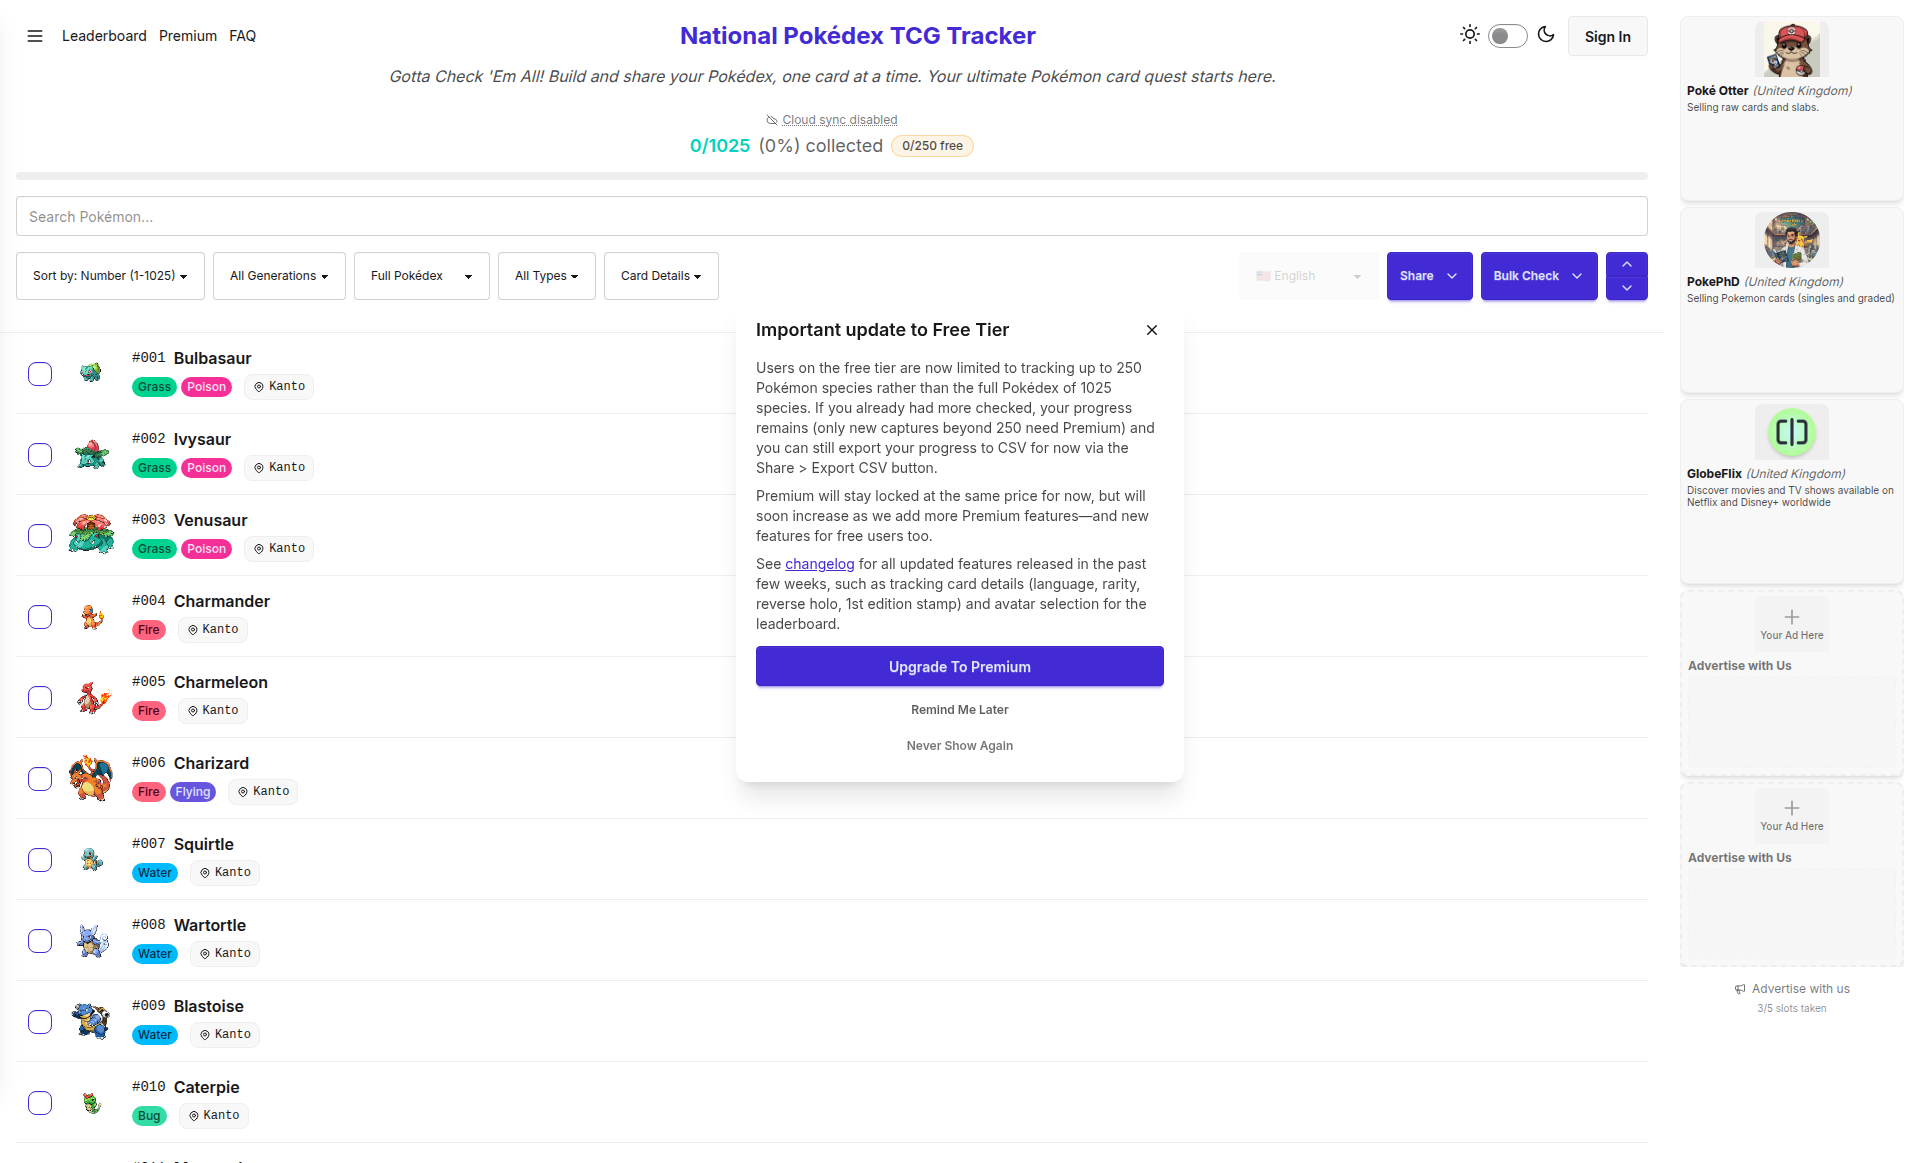Open the Leaderboard page
The height and width of the screenshot is (1163, 1920).
pyautogui.click(x=104, y=36)
